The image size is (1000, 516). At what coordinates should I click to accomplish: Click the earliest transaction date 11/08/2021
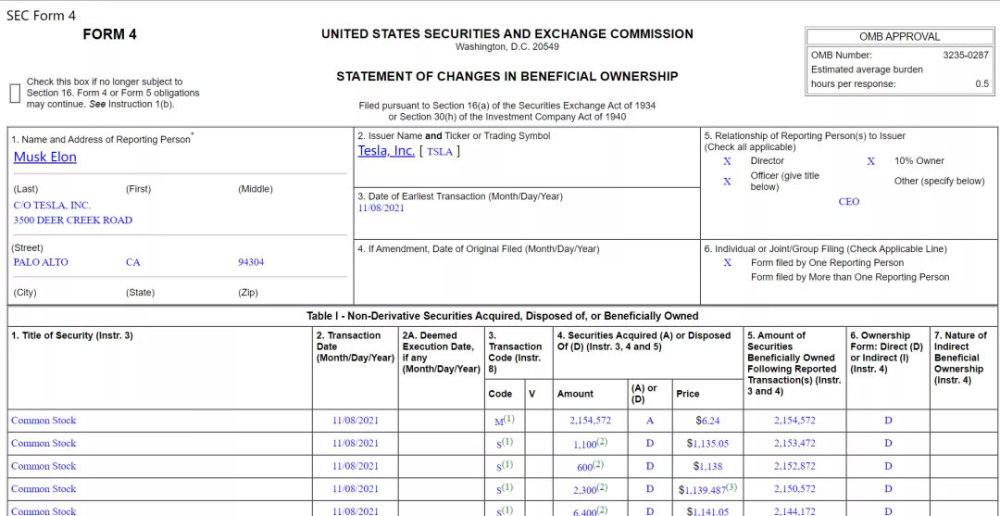pos(381,209)
